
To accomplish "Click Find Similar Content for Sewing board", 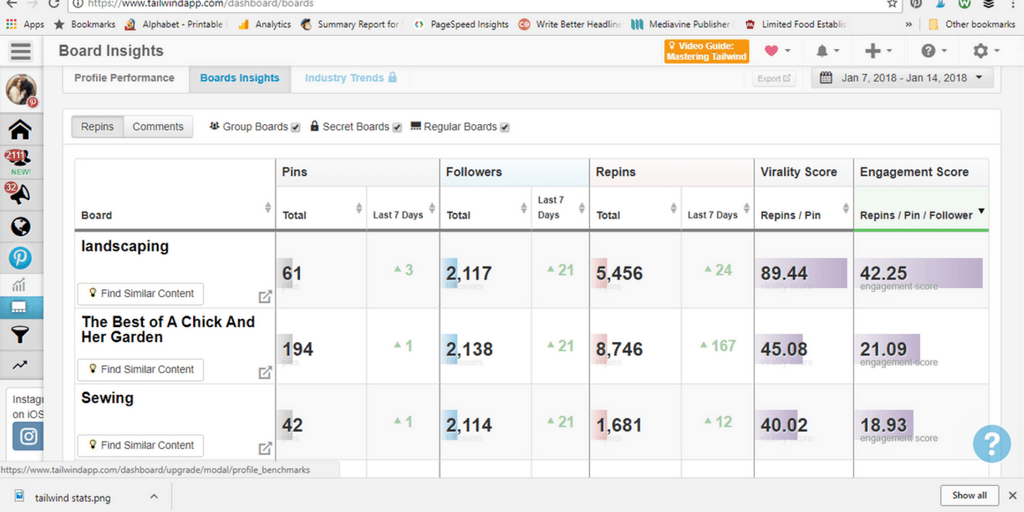I will (140, 445).
